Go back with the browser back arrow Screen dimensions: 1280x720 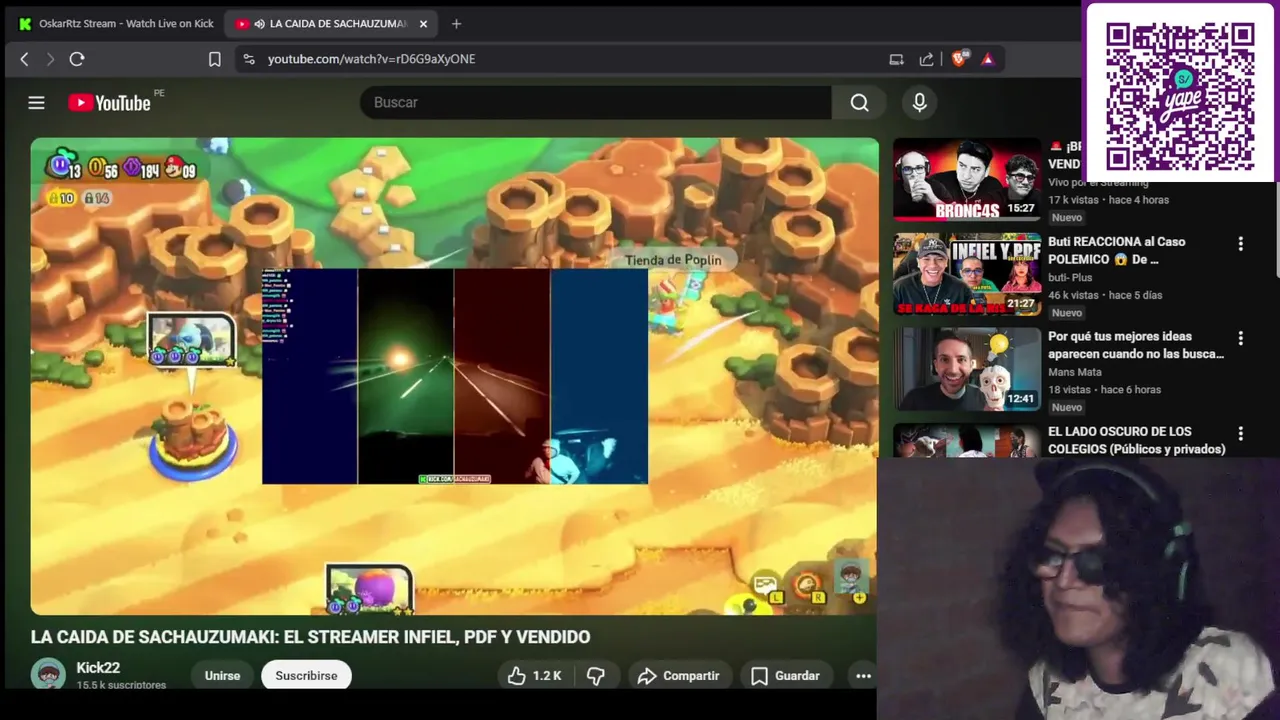pyautogui.click(x=25, y=59)
